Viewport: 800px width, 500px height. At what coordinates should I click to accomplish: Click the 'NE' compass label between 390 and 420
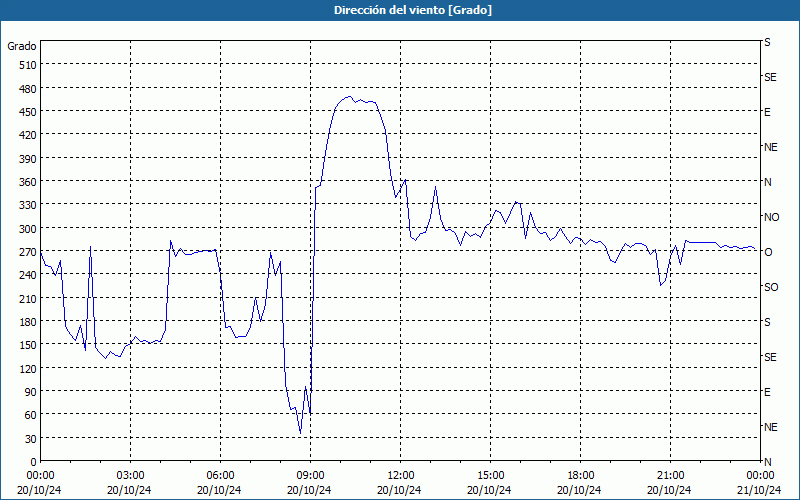[770, 147]
